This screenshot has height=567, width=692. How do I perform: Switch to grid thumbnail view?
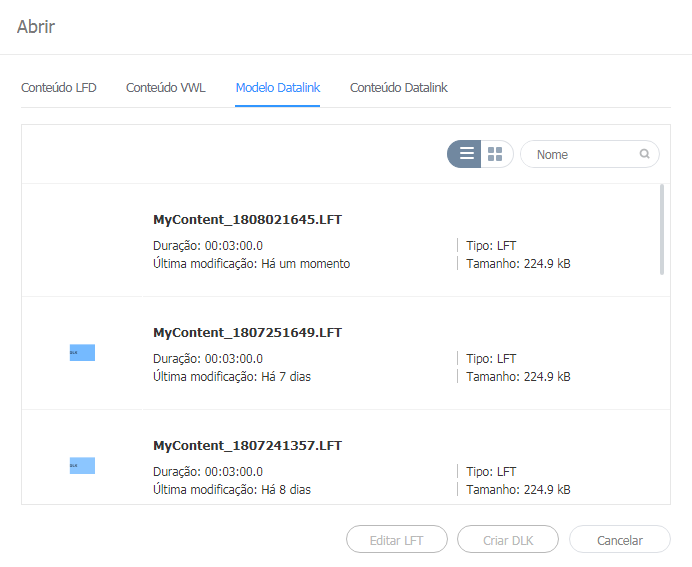pyautogui.click(x=496, y=154)
